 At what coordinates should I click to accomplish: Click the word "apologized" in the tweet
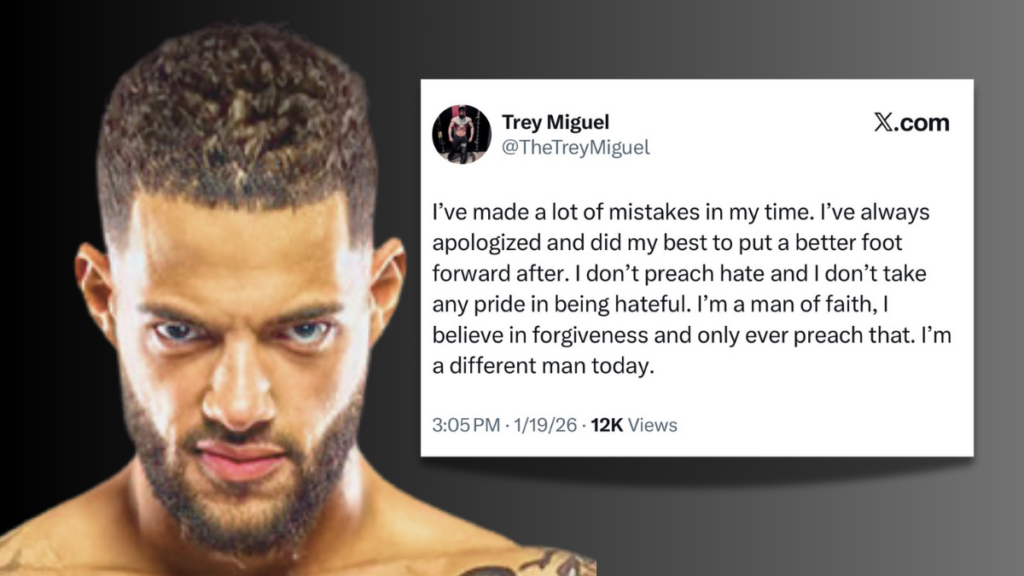tap(482, 243)
